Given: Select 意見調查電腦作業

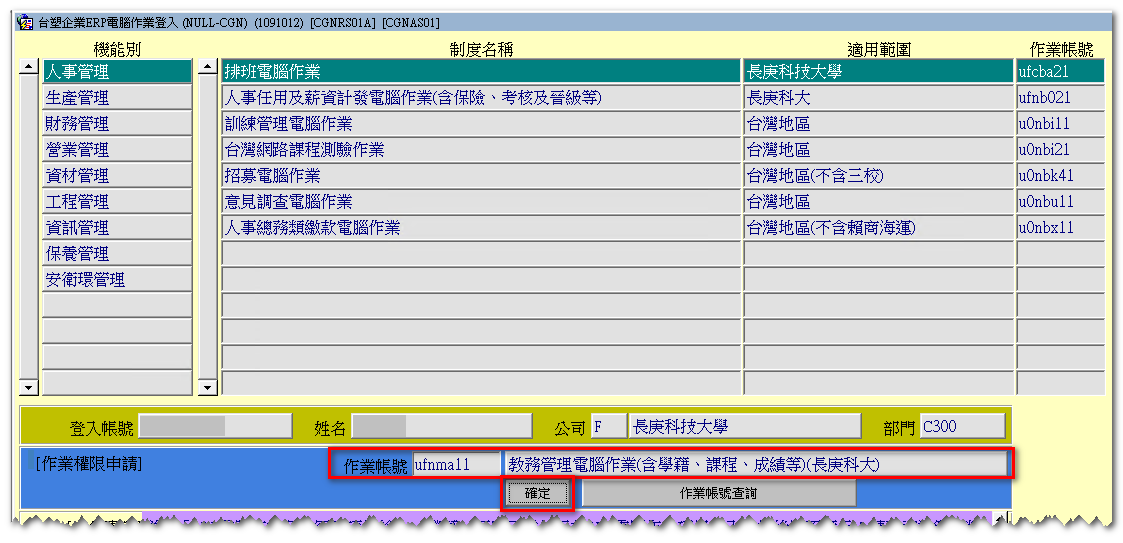Looking at the screenshot, I should 481,201.
